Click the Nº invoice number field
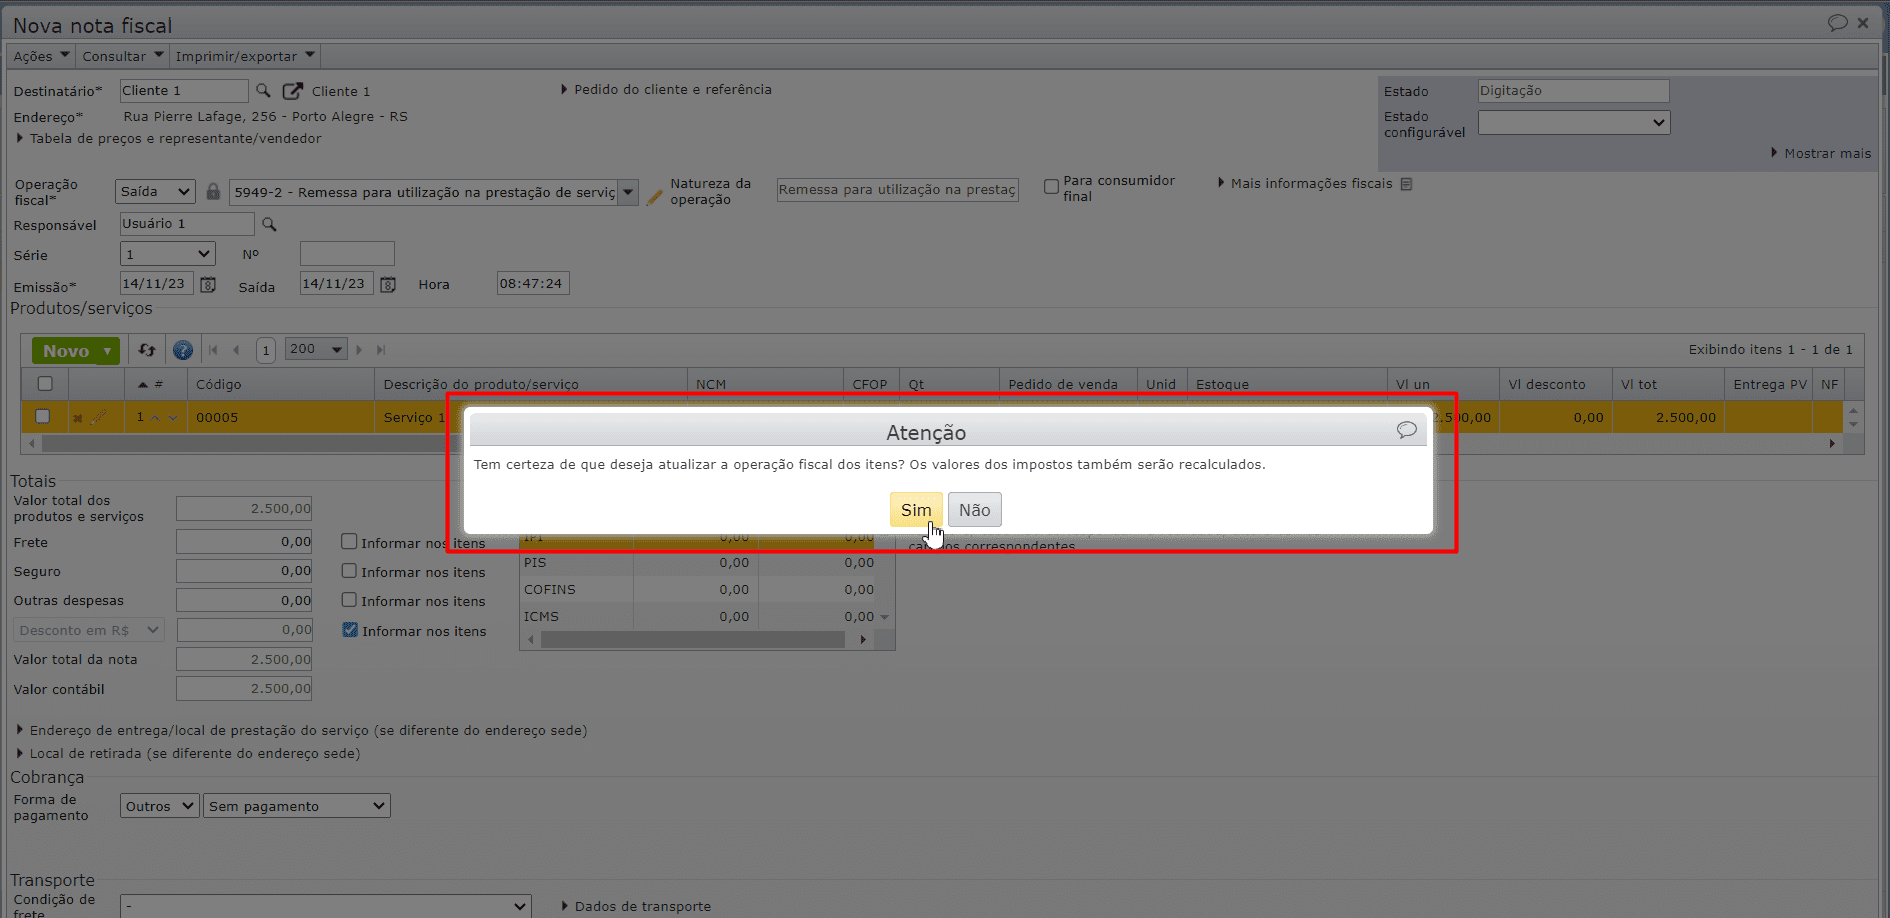Image resolution: width=1890 pixels, height=918 pixels. click(347, 254)
